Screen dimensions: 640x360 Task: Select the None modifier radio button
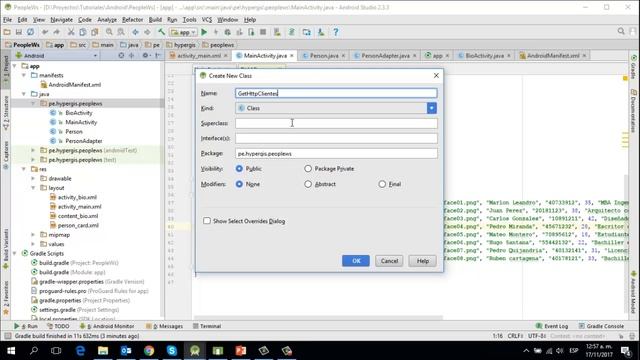pyautogui.click(x=239, y=184)
